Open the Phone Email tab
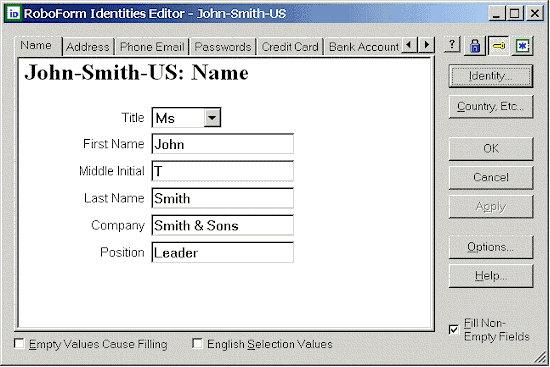This screenshot has height=367, width=550. coord(152,47)
